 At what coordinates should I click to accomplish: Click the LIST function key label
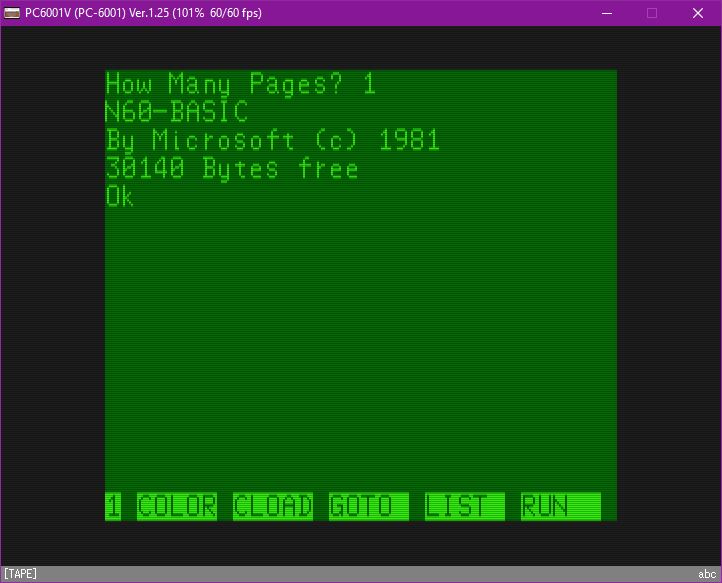465,506
